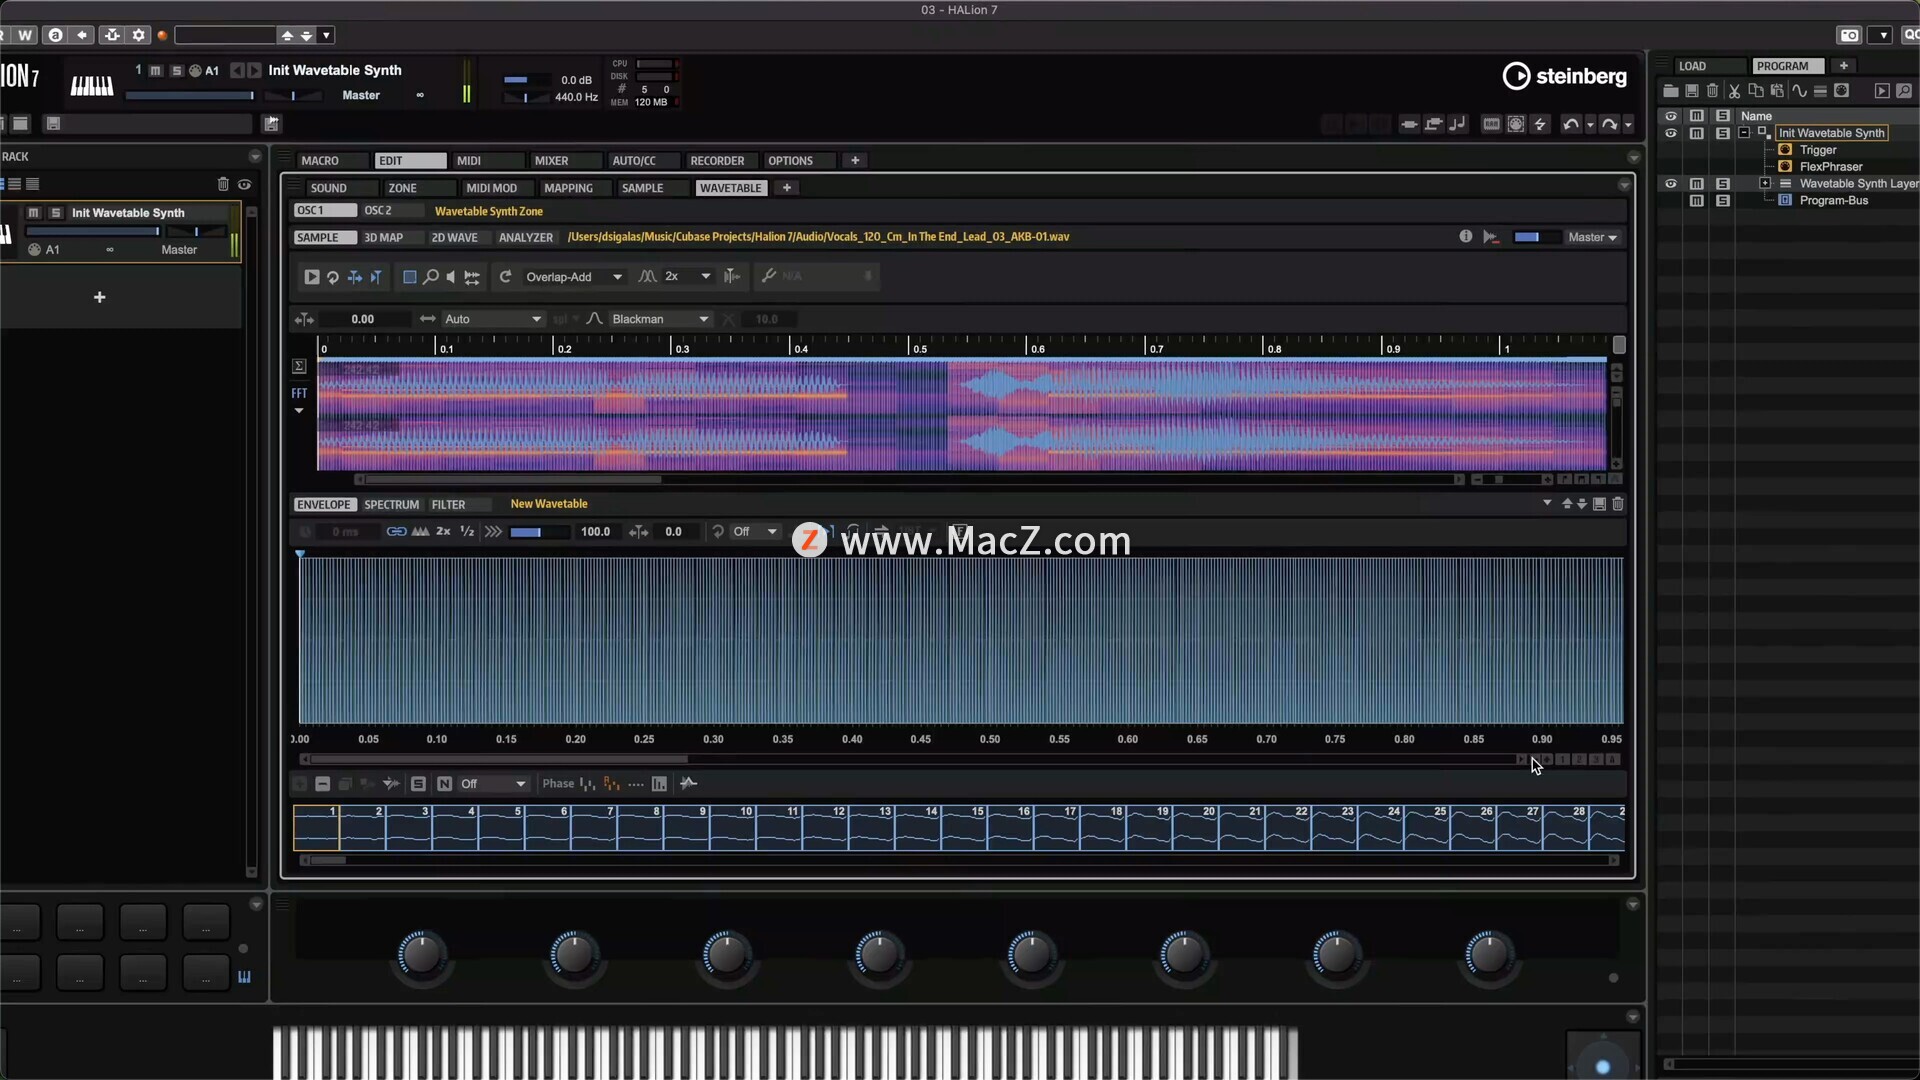Click the wrench pitch detection icon
Viewport: 1920px width, 1080px height.
coord(768,276)
